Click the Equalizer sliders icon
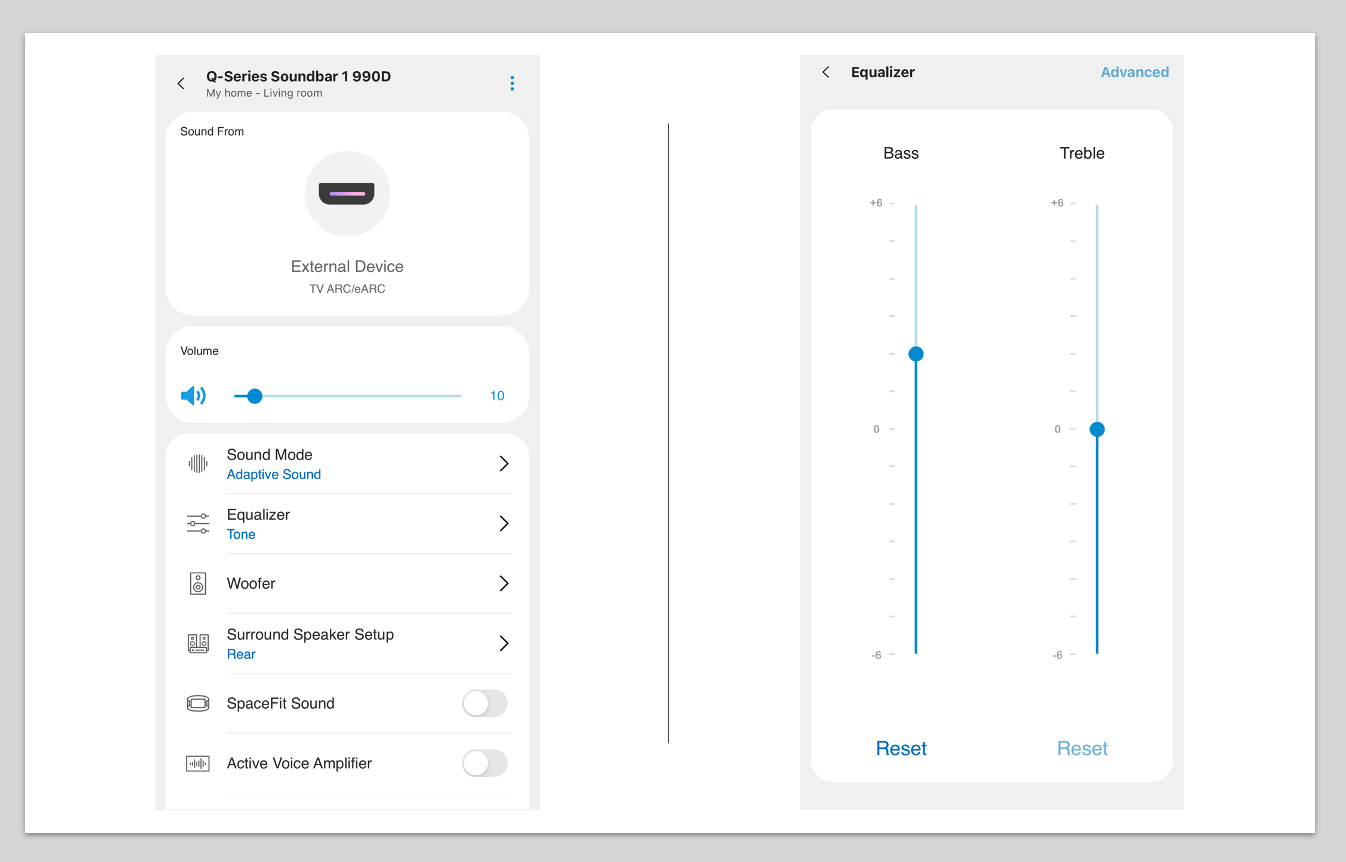 point(198,523)
